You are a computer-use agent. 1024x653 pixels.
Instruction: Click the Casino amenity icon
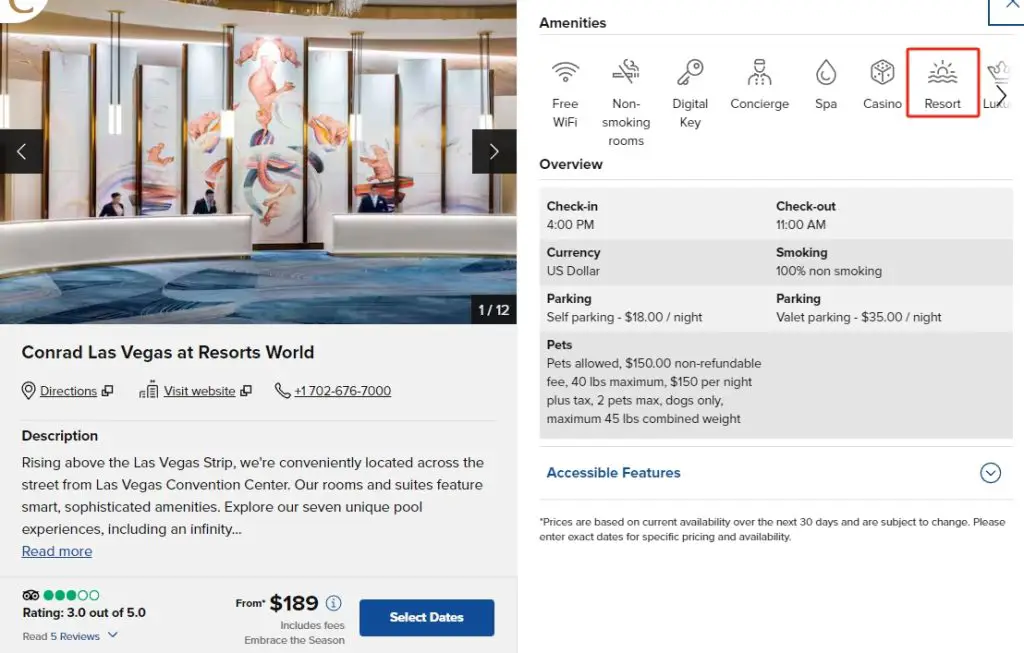[881, 72]
